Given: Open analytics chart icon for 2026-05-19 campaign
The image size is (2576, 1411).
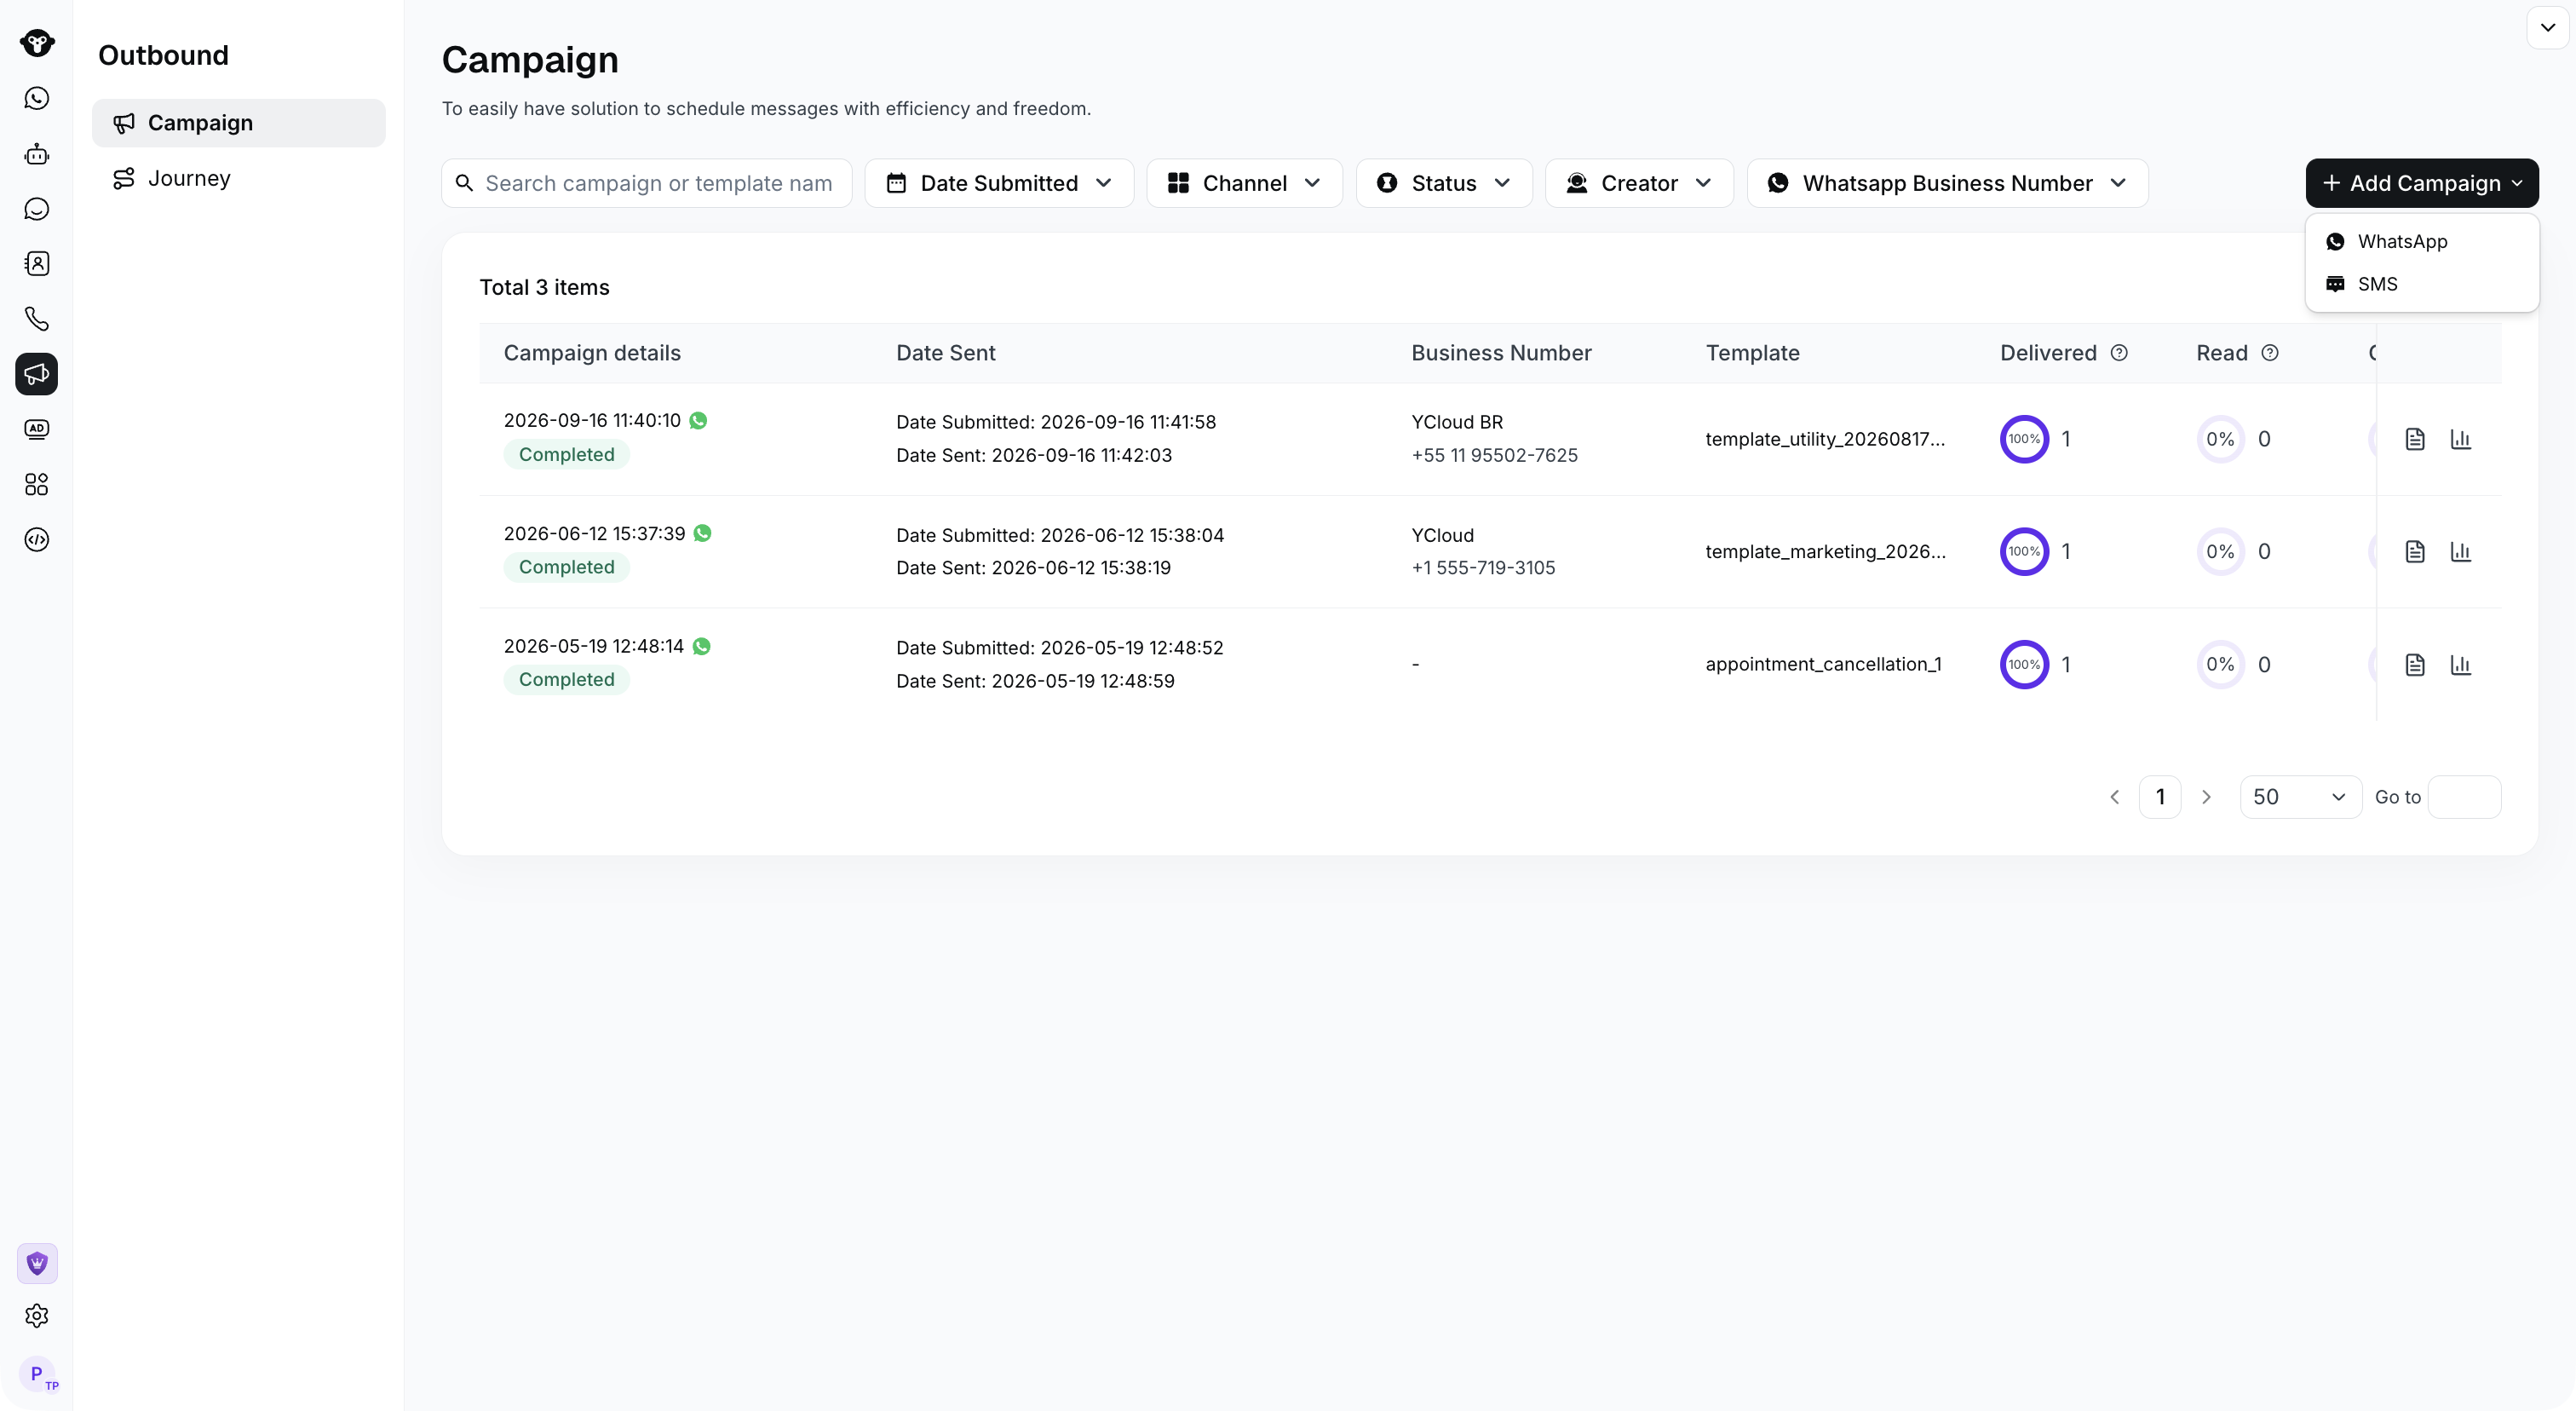Looking at the screenshot, I should pyautogui.click(x=2461, y=665).
